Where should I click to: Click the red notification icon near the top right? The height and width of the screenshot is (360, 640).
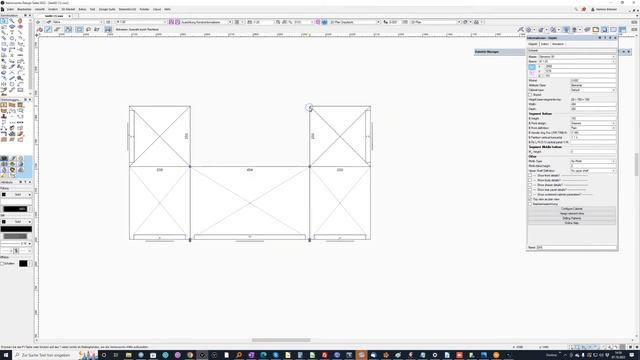[x=584, y=9]
